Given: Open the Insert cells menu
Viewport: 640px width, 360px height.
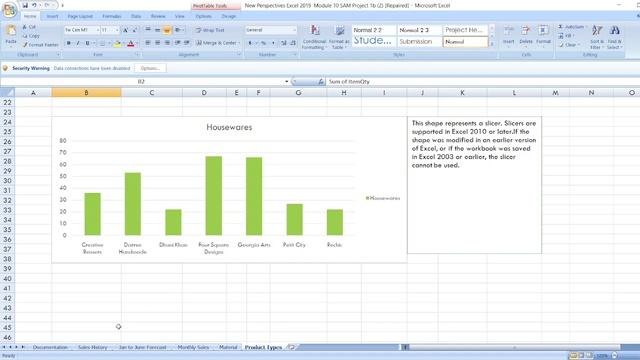Looking at the screenshot, I should (509, 36).
